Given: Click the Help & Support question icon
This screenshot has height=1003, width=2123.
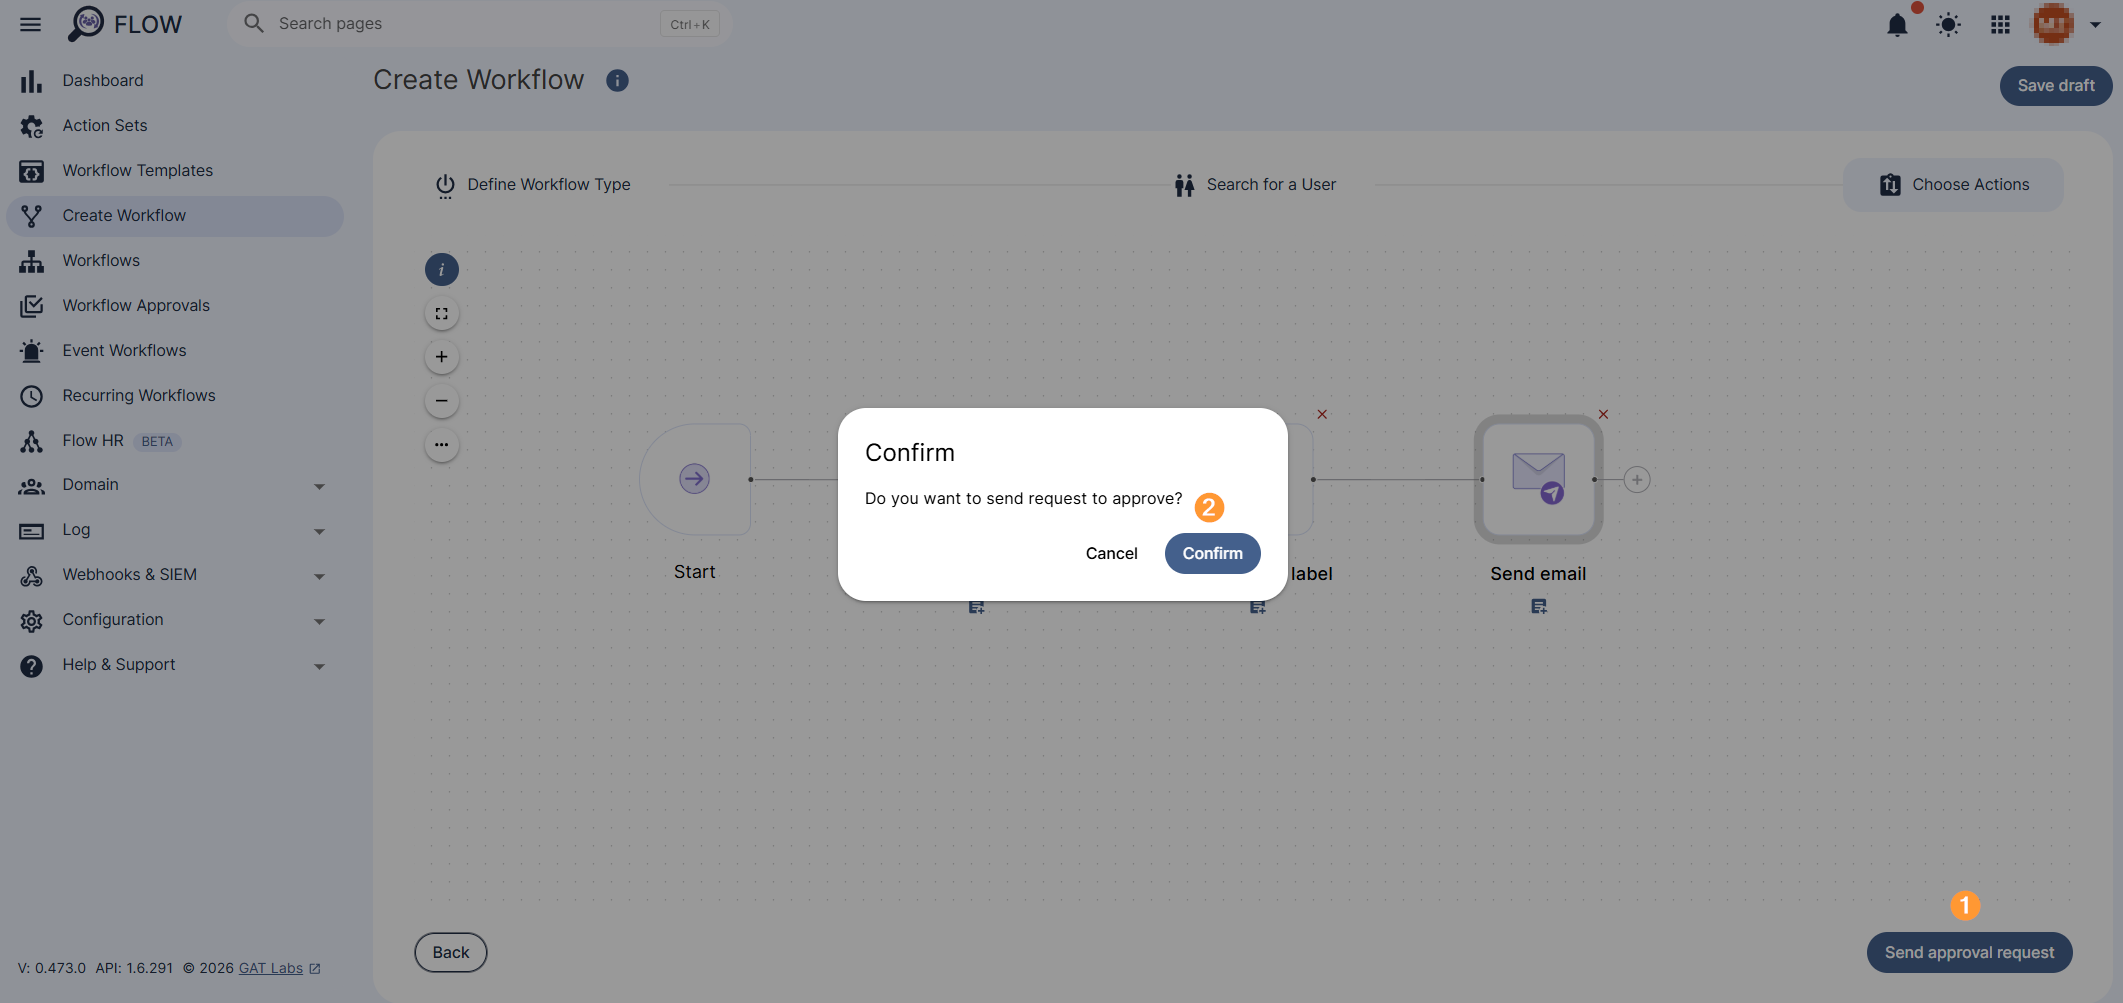Looking at the screenshot, I should [32, 667].
